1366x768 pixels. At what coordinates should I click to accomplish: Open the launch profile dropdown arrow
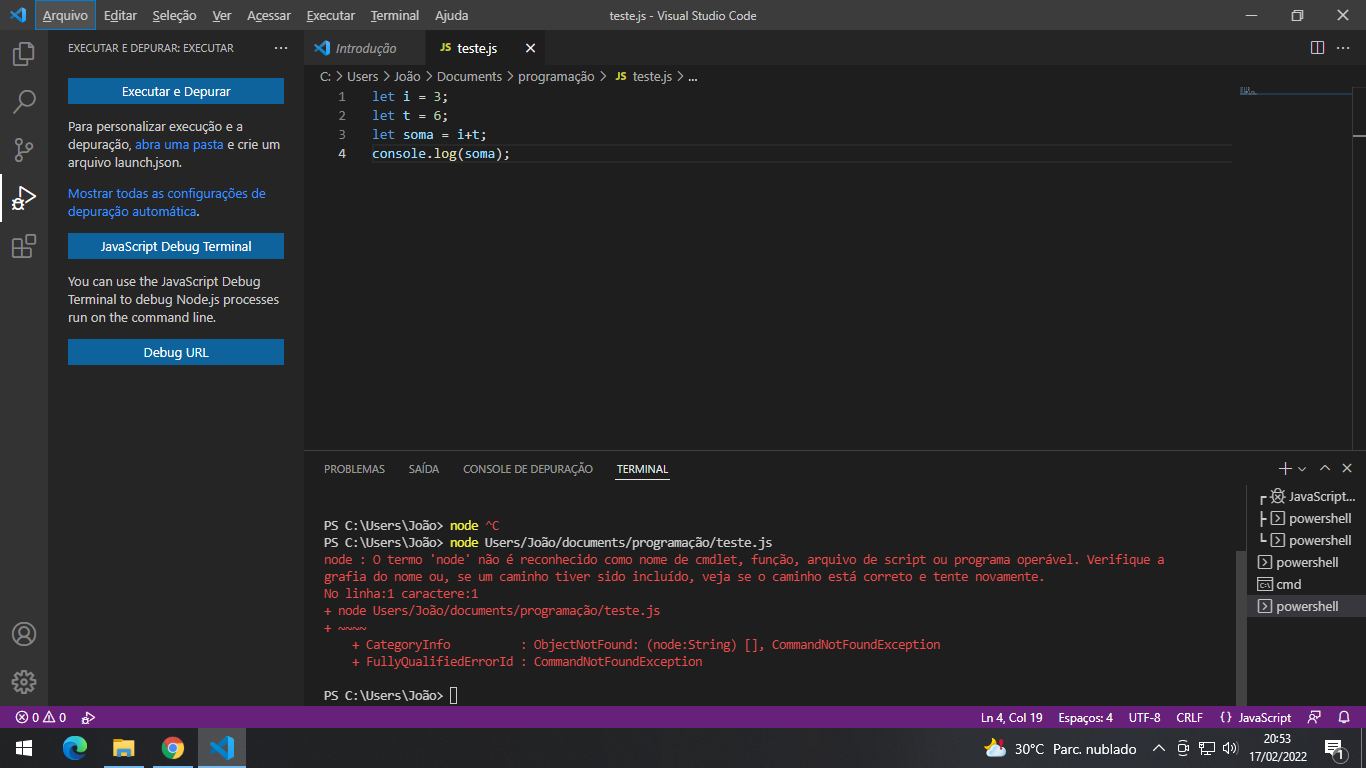[1301, 468]
